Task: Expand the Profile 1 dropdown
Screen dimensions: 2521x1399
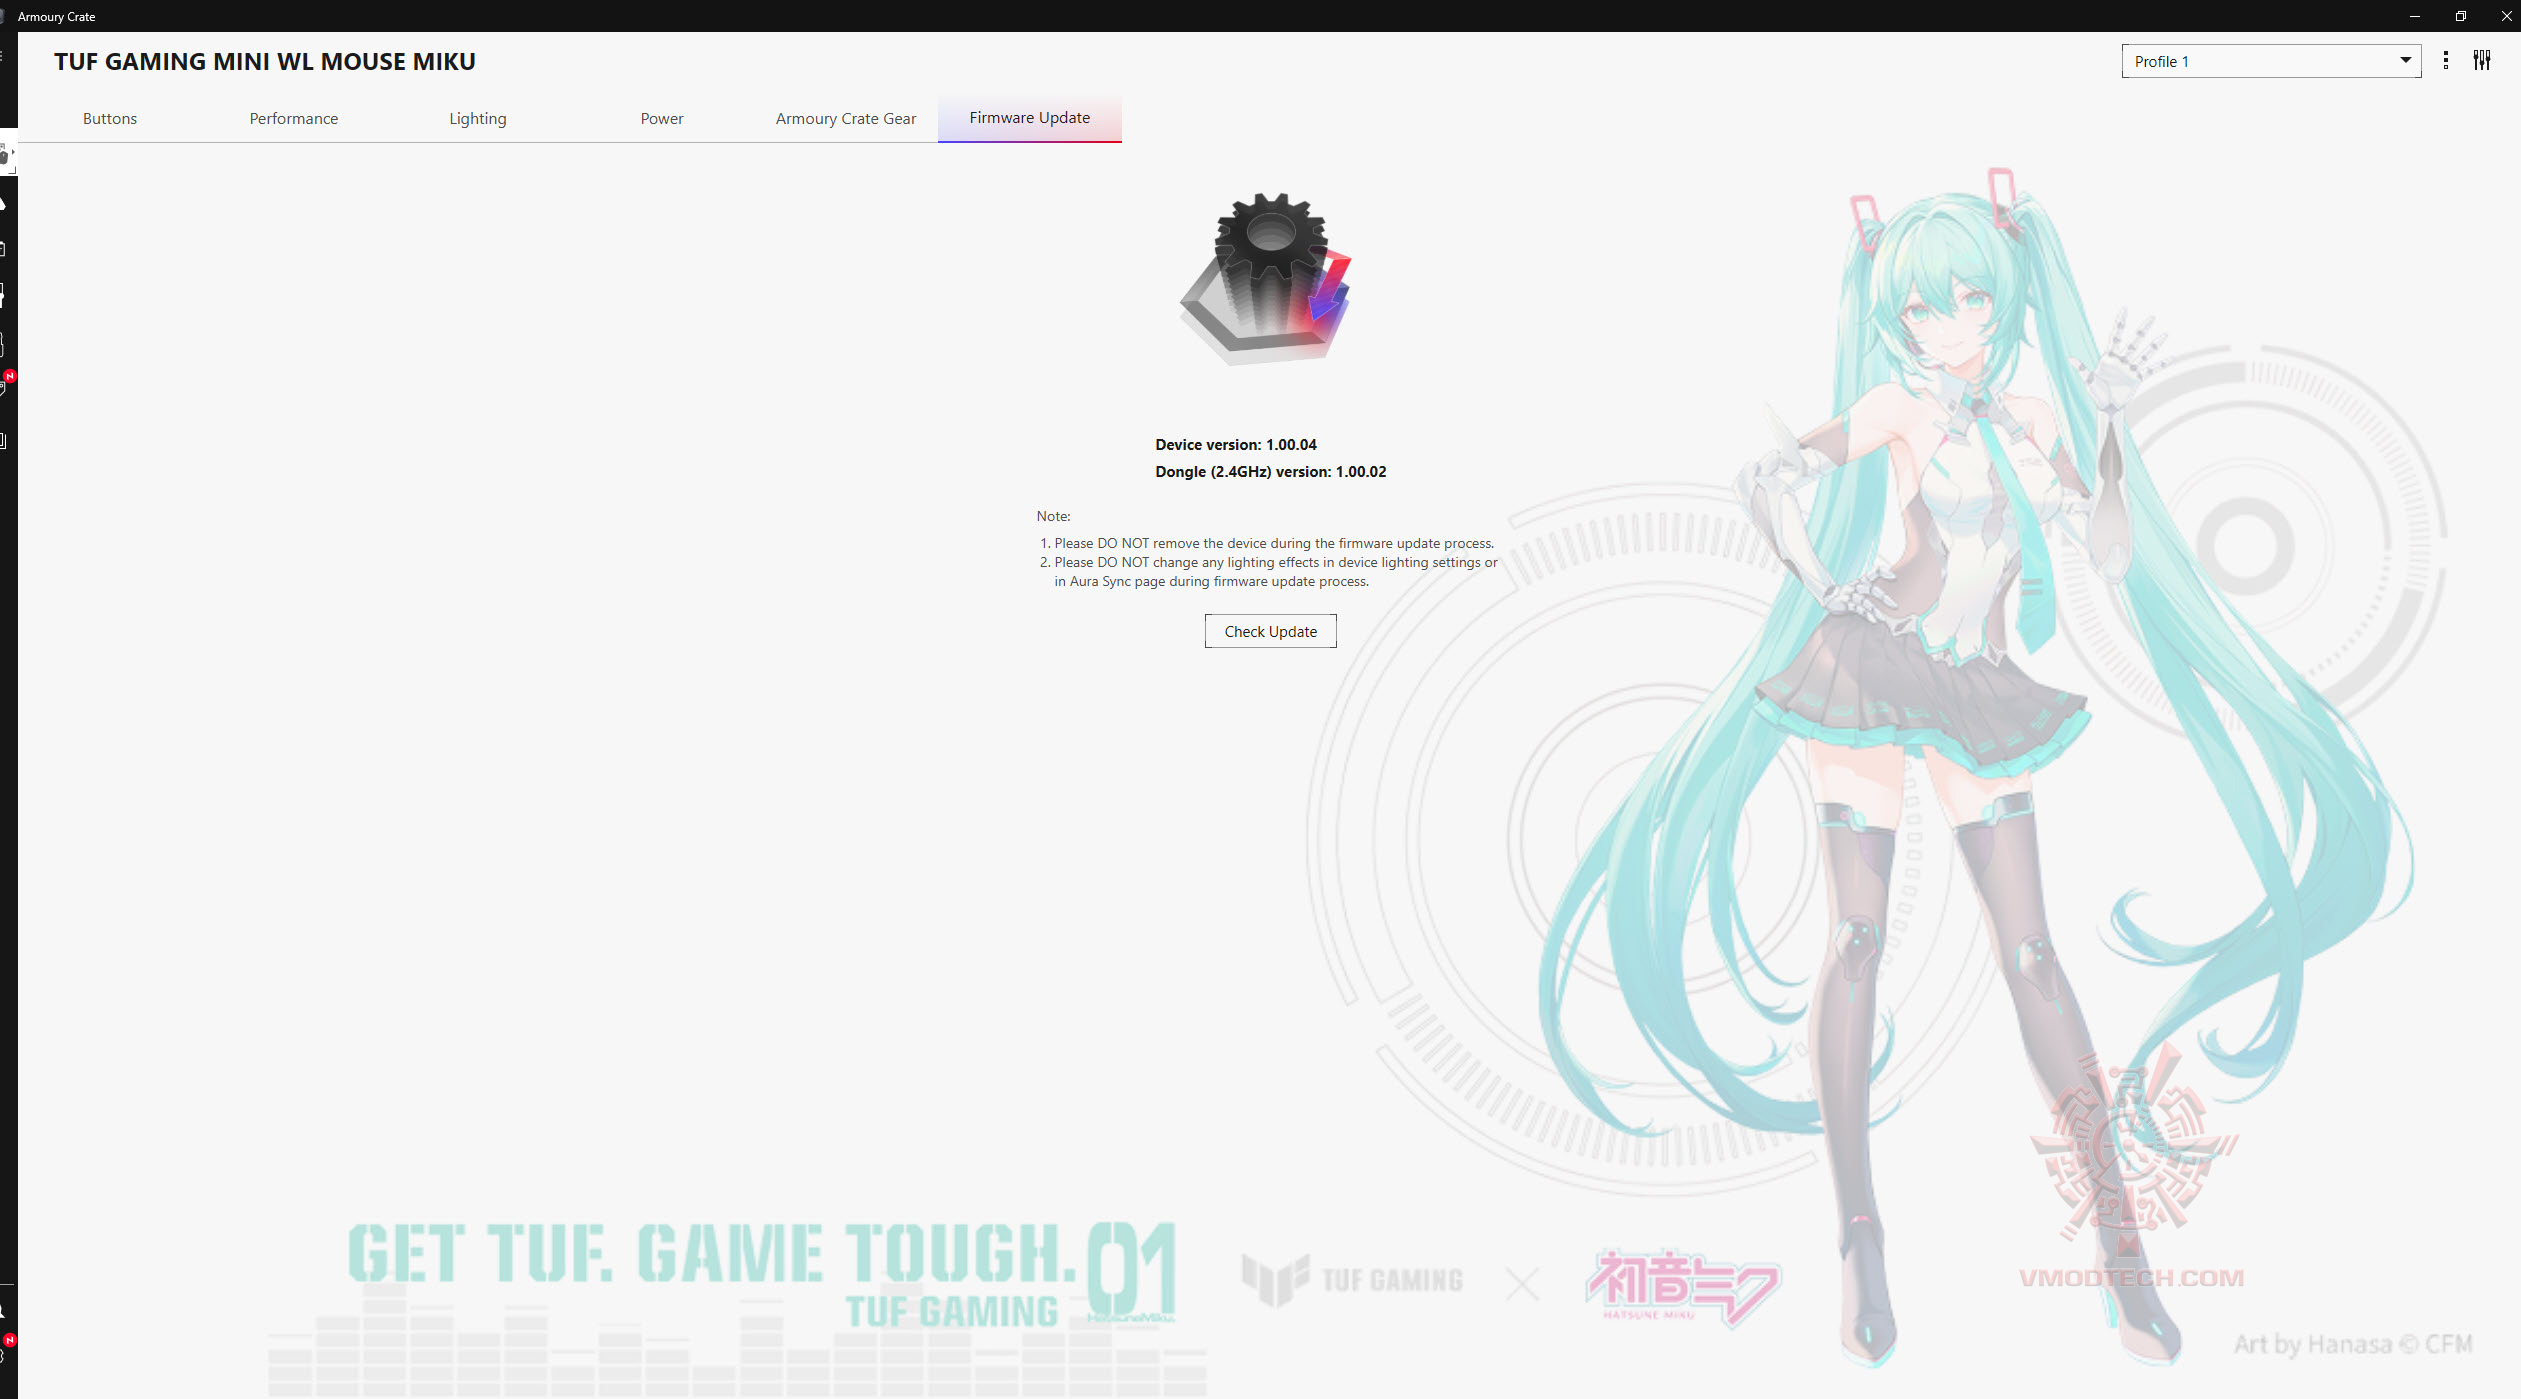Action: 2270,61
